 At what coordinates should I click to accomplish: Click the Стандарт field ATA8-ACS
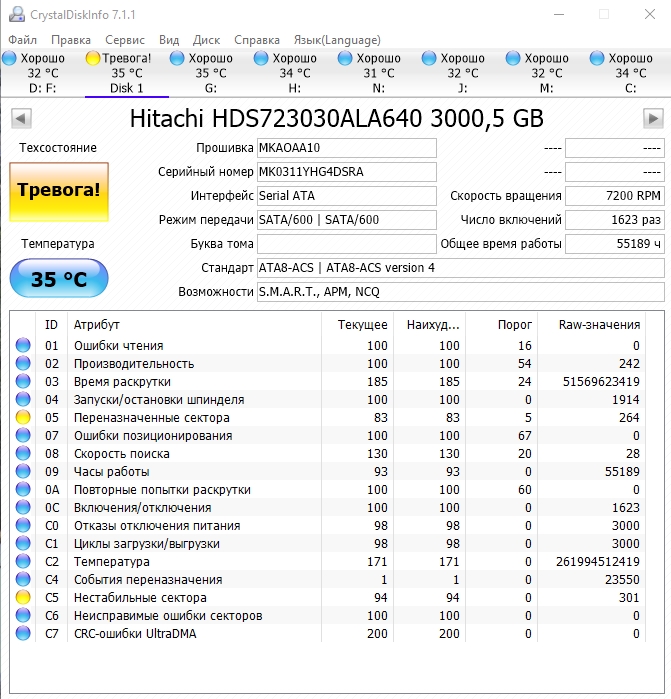point(461,268)
